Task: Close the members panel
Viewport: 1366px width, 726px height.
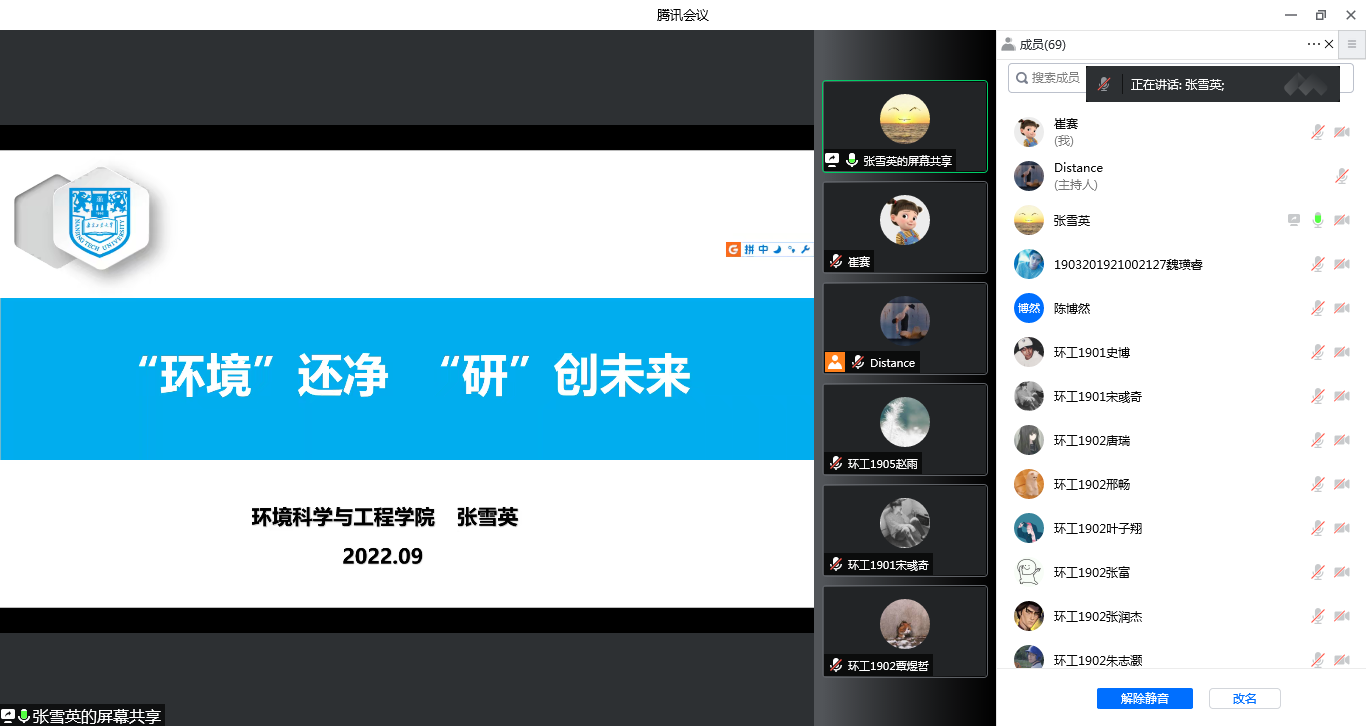Action: tap(1329, 44)
